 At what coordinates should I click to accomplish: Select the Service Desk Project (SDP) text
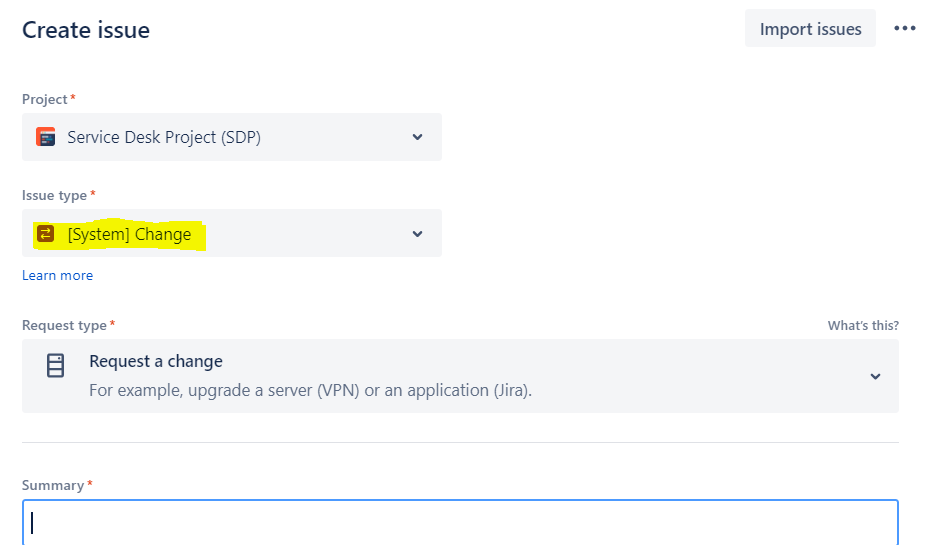164,137
